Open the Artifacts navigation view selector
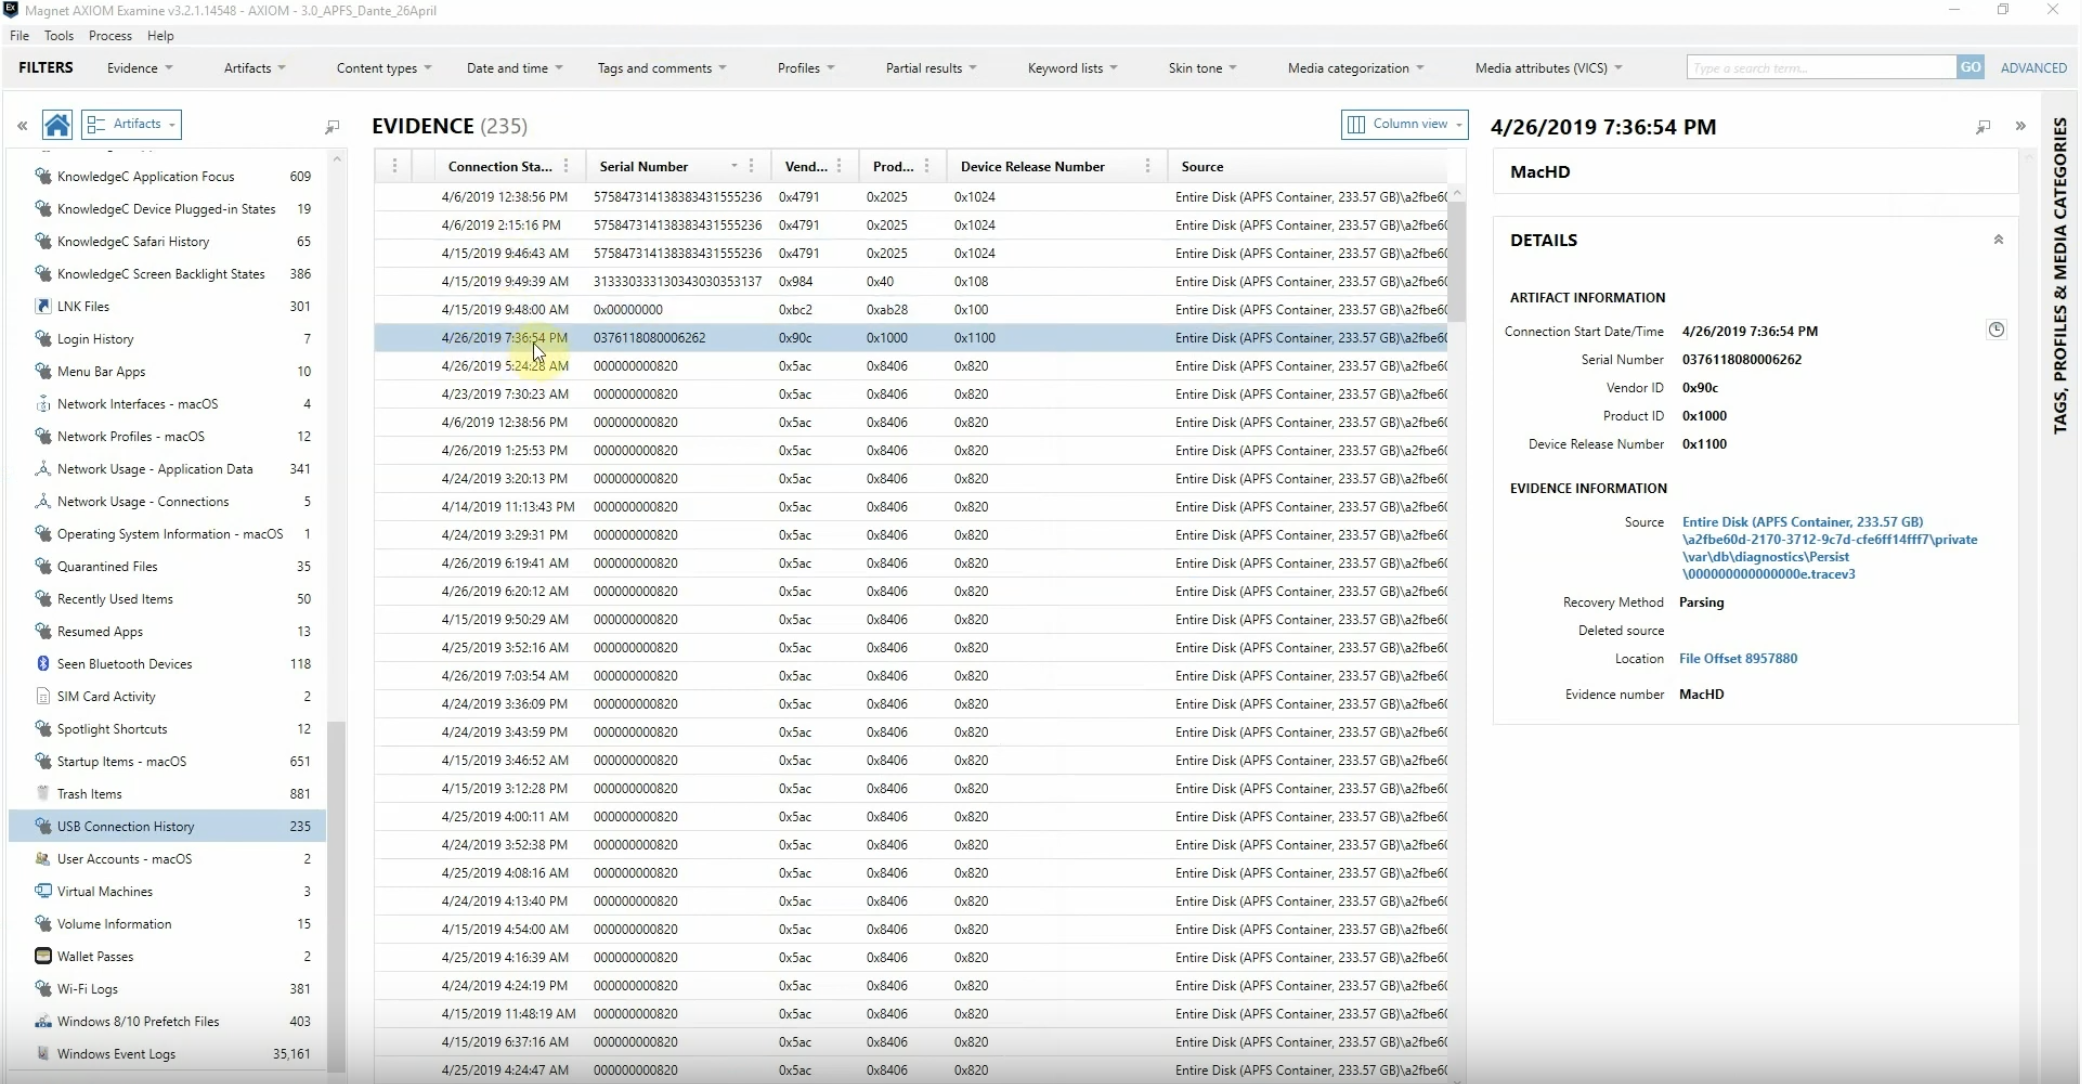The image size is (2082, 1084). 131,124
